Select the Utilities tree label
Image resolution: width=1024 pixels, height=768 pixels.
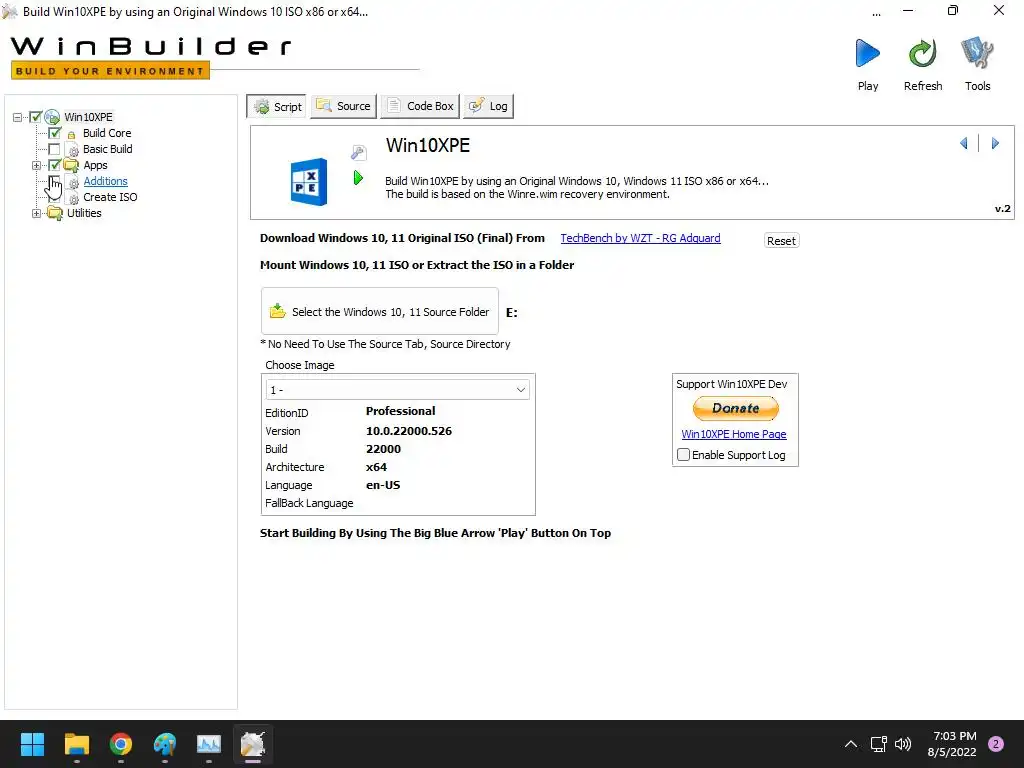84,213
